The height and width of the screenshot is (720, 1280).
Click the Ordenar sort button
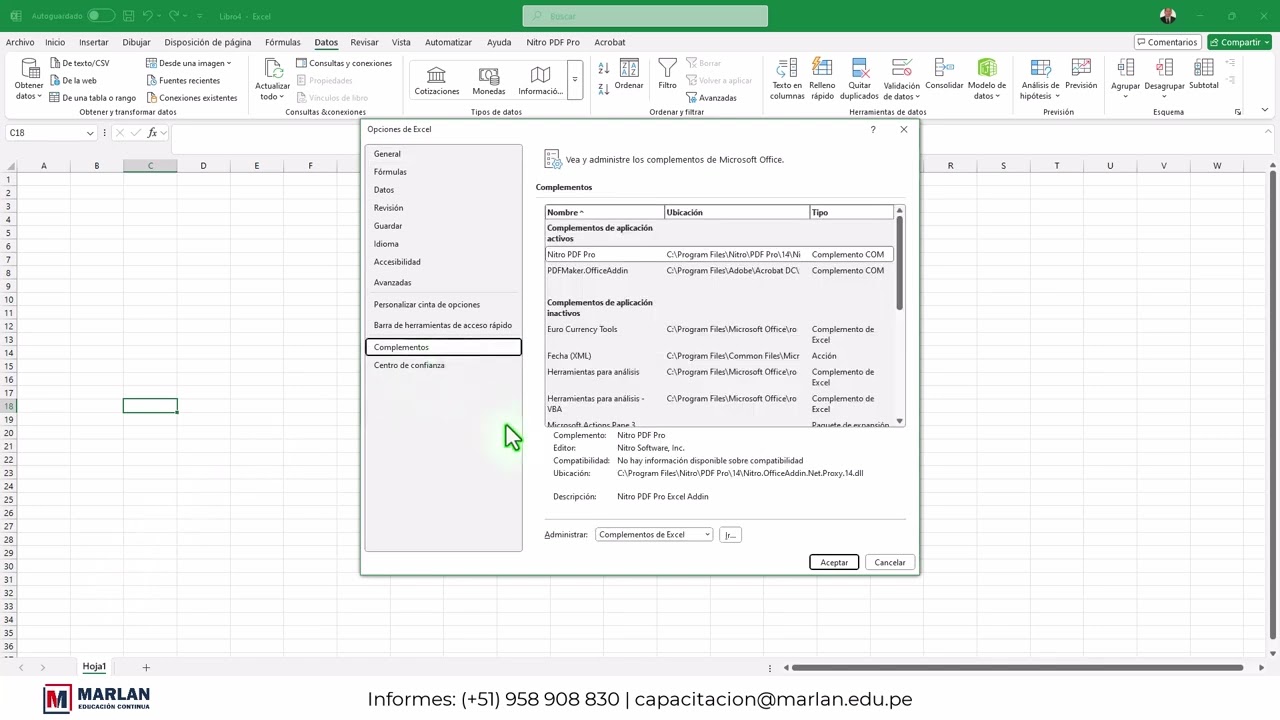pyautogui.click(x=629, y=74)
